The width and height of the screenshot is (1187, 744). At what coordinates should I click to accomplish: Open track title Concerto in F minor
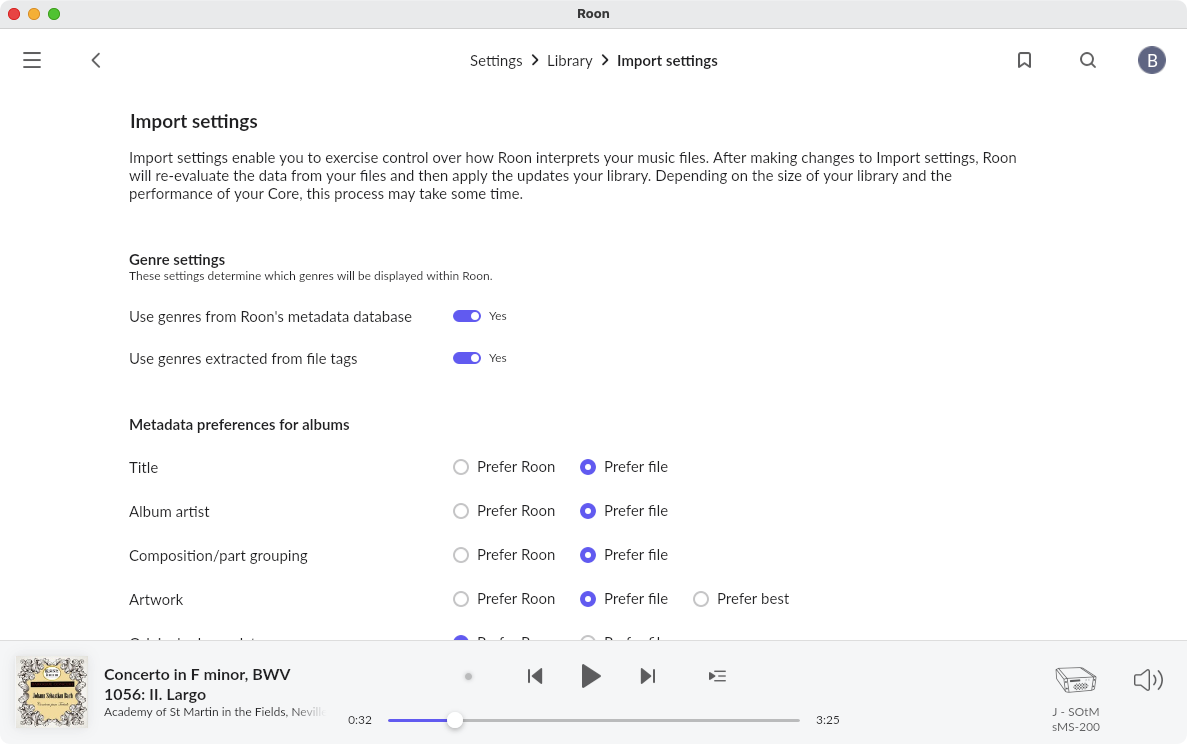point(197,684)
